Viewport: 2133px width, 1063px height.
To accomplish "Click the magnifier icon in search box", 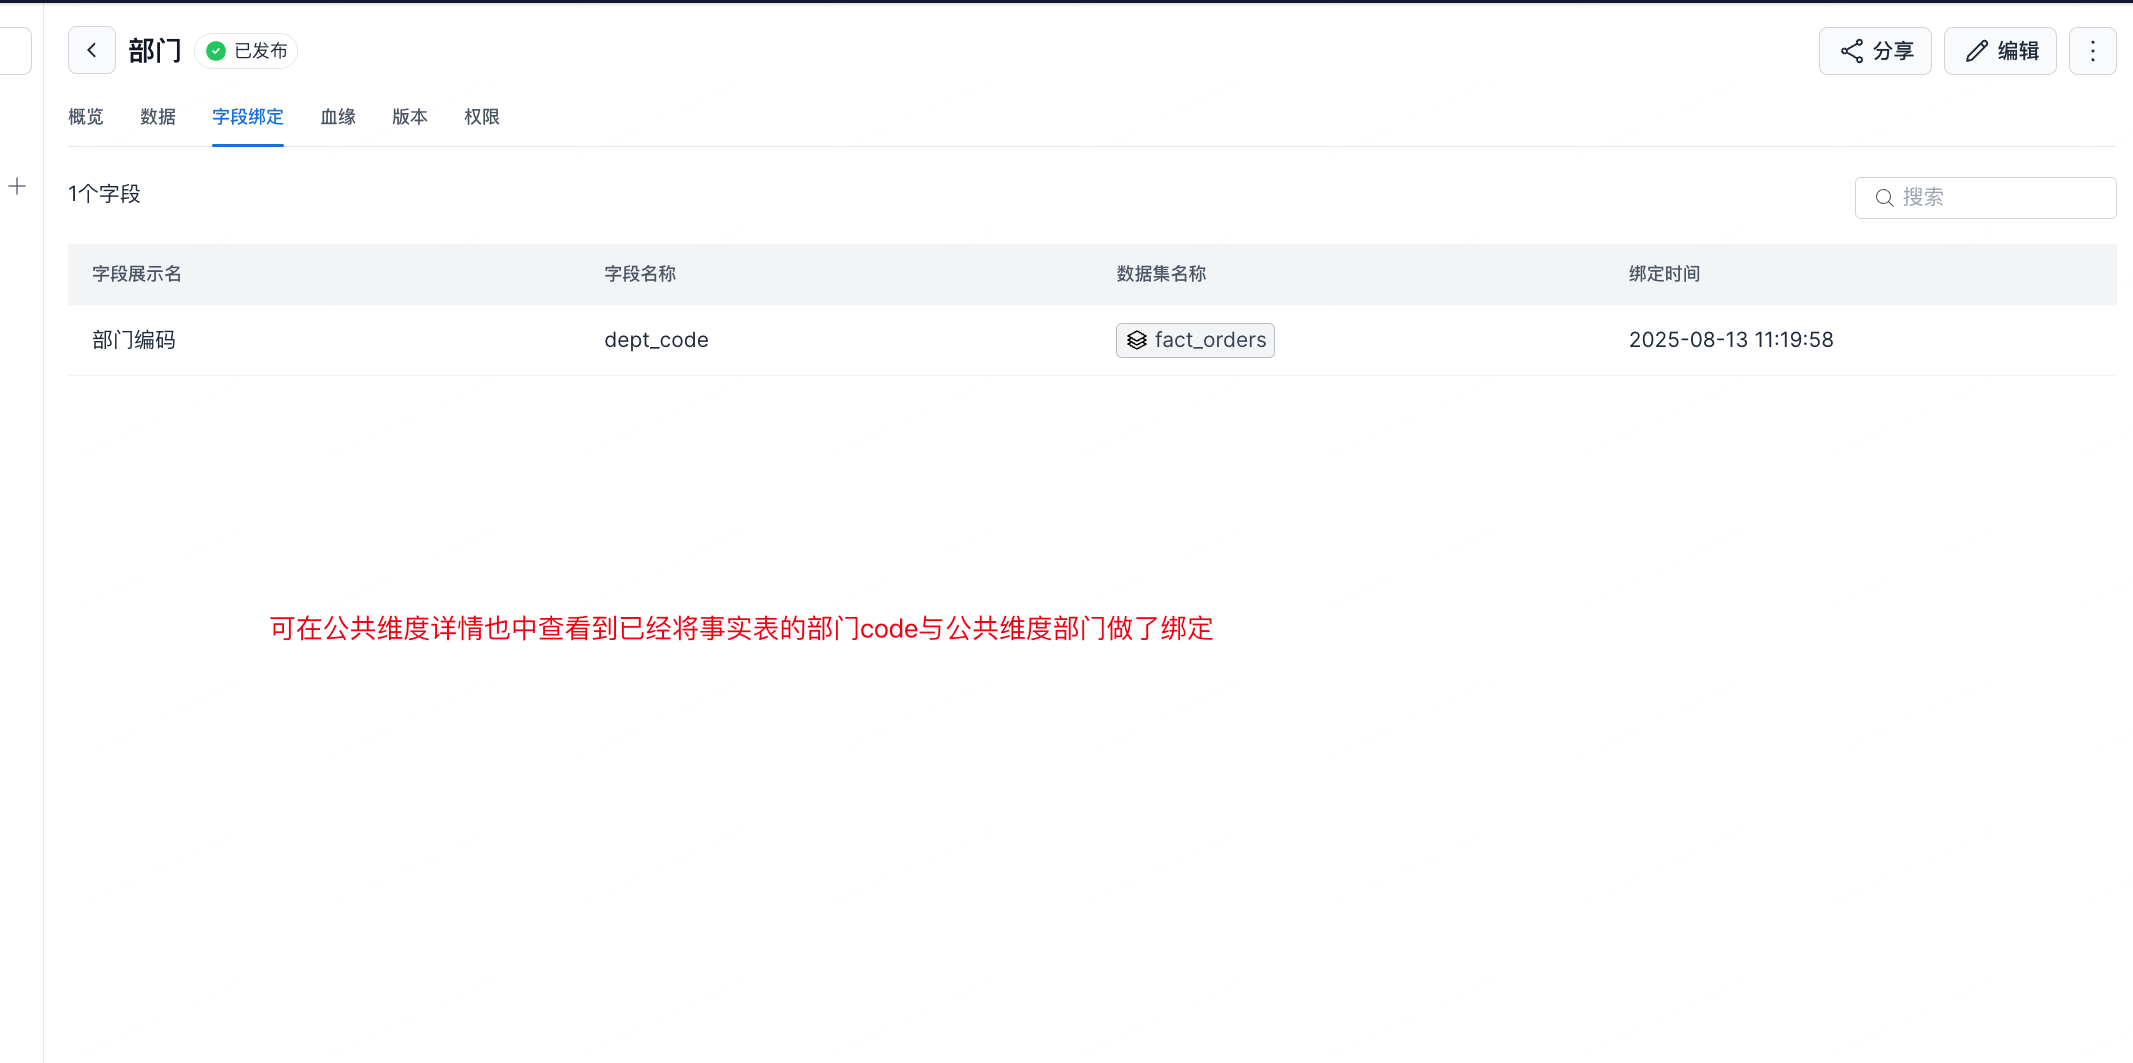I will [1884, 198].
